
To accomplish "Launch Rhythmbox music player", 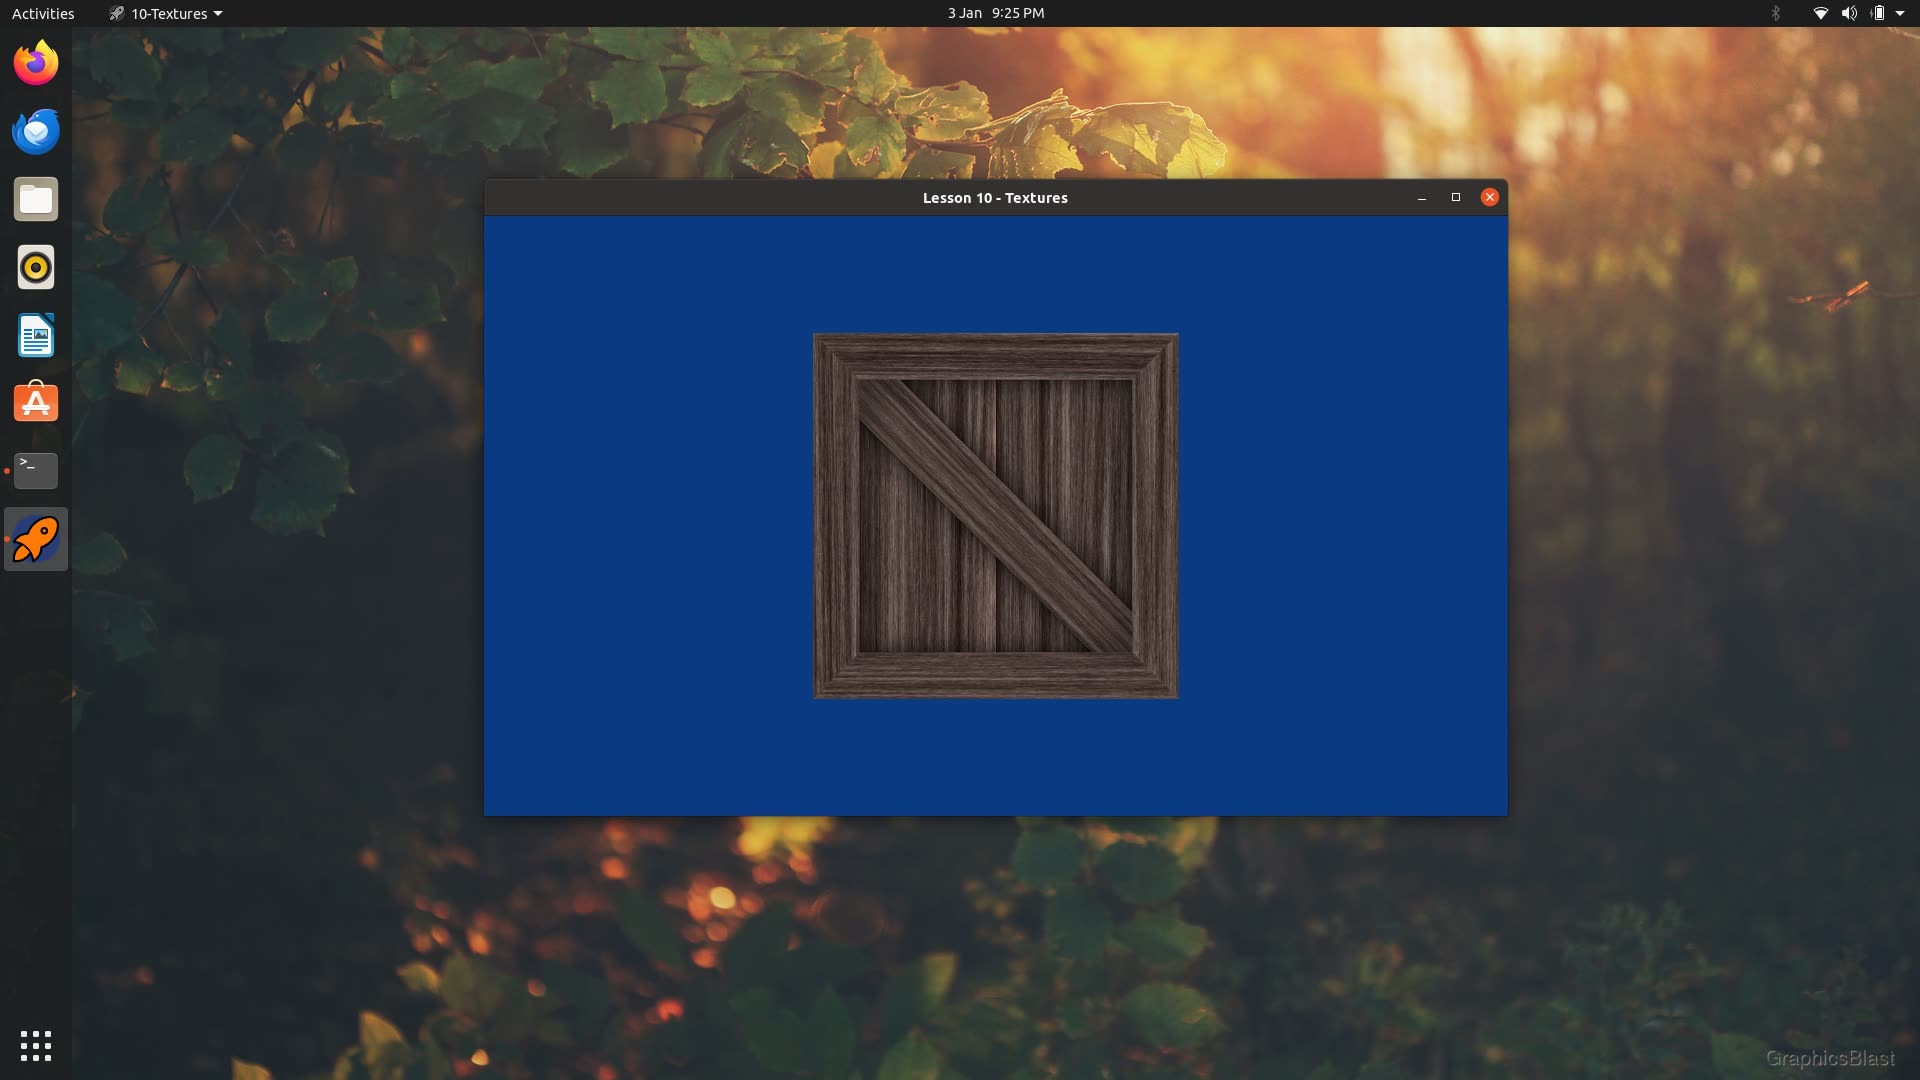I will [x=36, y=267].
